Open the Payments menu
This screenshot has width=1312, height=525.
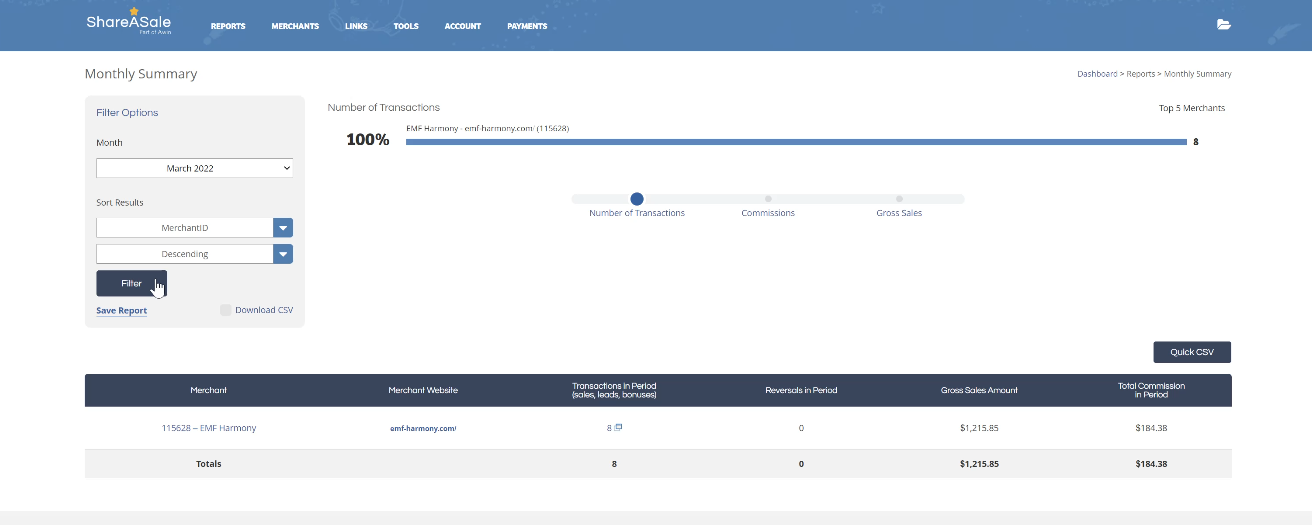coord(527,26)
